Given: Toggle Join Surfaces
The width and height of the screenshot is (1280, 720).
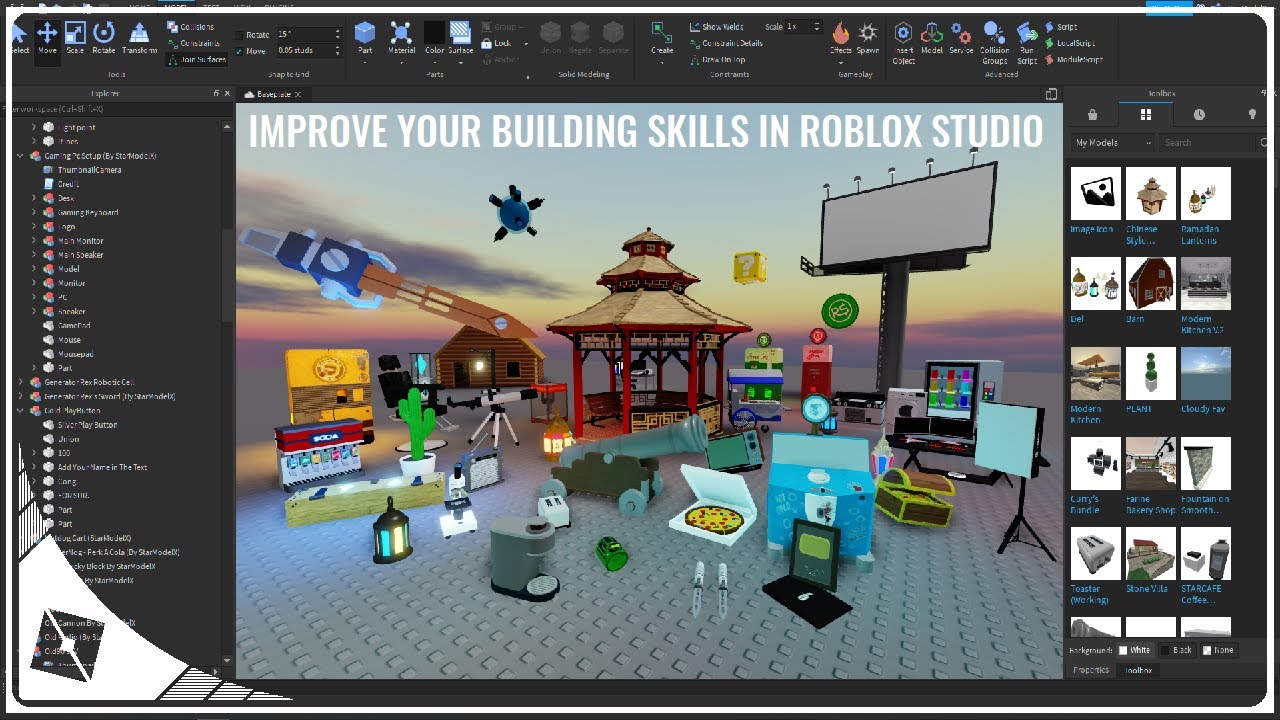Looking at the screenshot, I should (196, 59).
